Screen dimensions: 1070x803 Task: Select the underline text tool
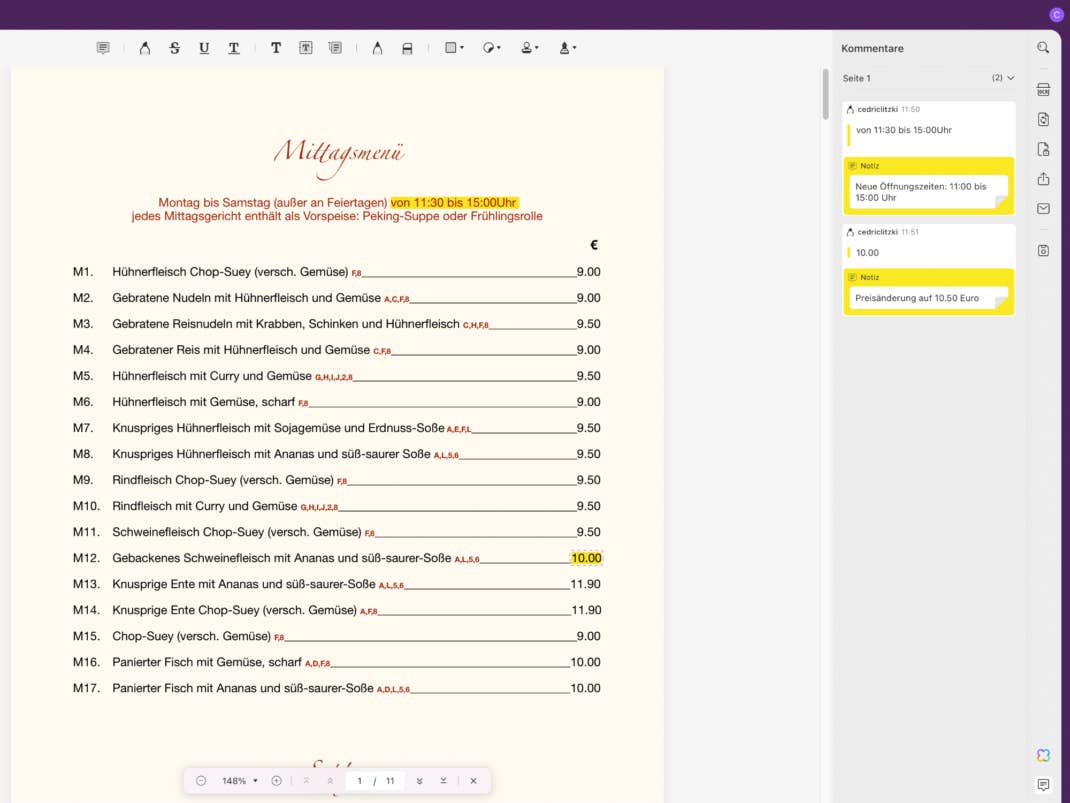(204, 48)
